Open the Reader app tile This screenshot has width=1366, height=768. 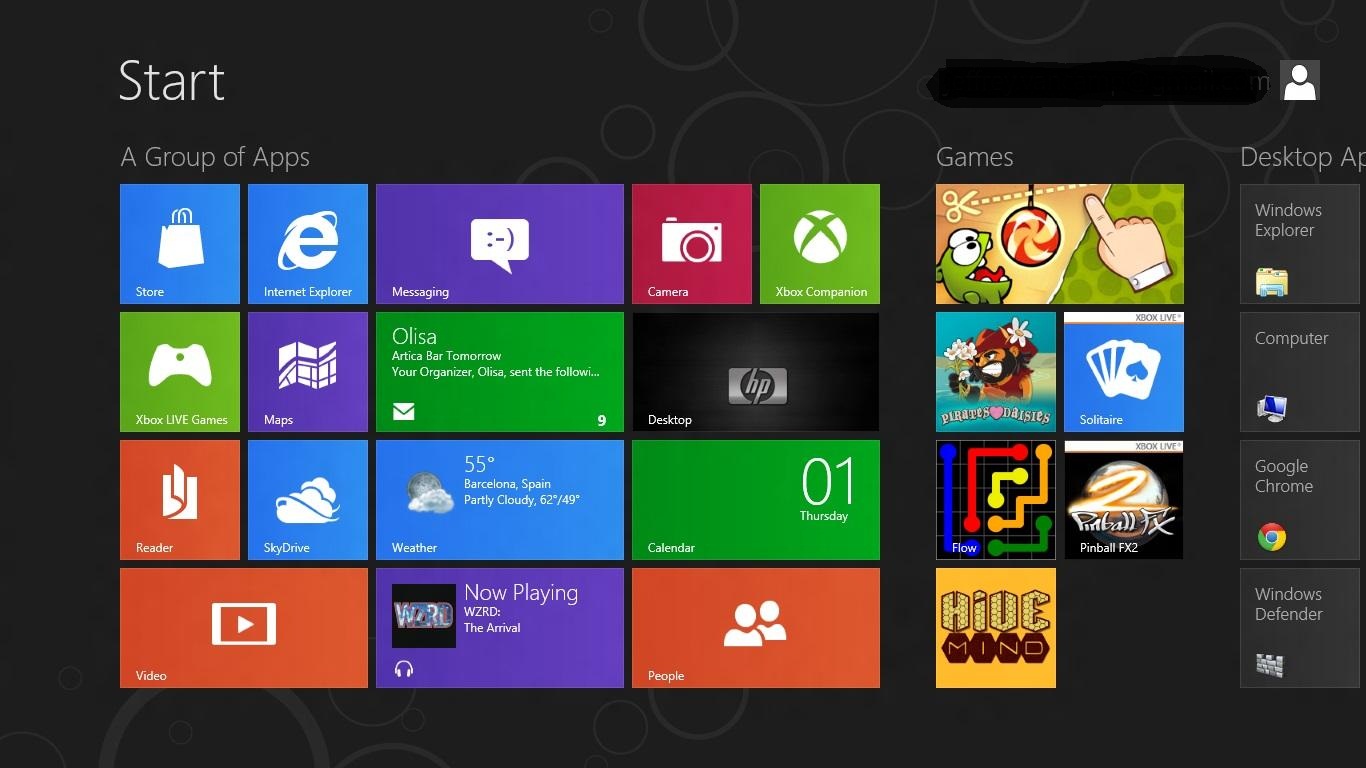pos(180,500)
